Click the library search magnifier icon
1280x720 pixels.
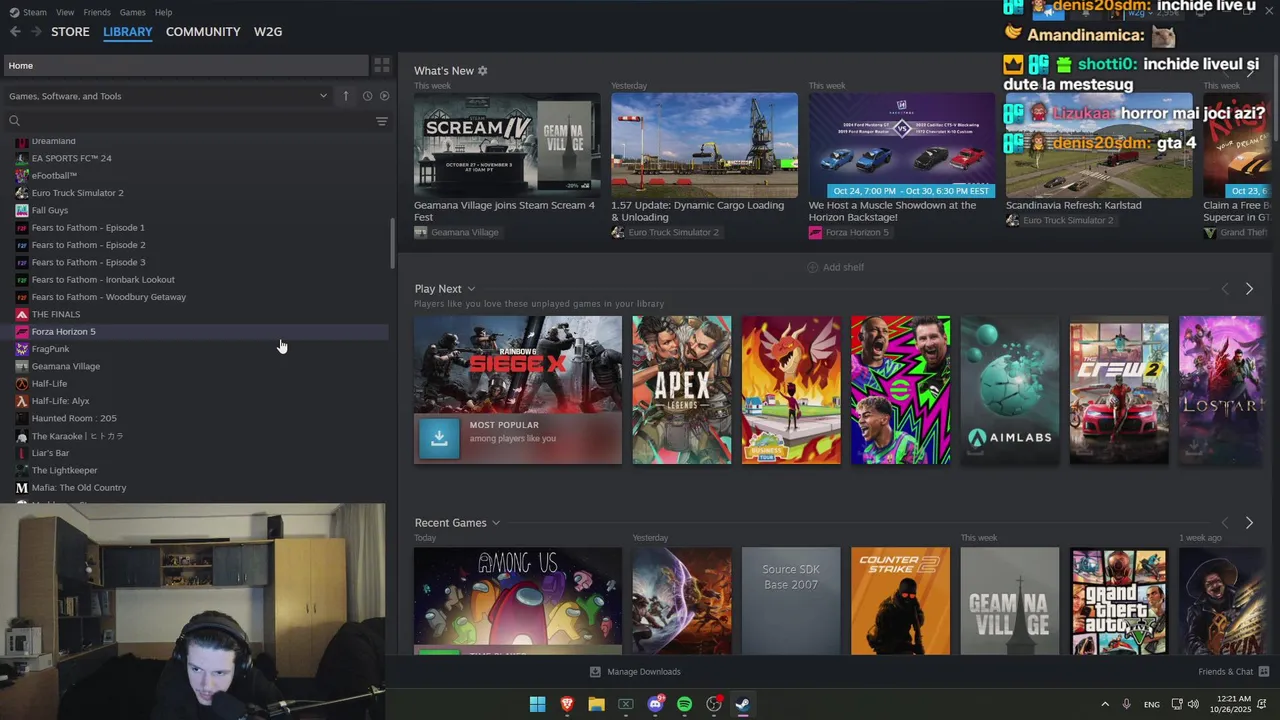point(14,121)
